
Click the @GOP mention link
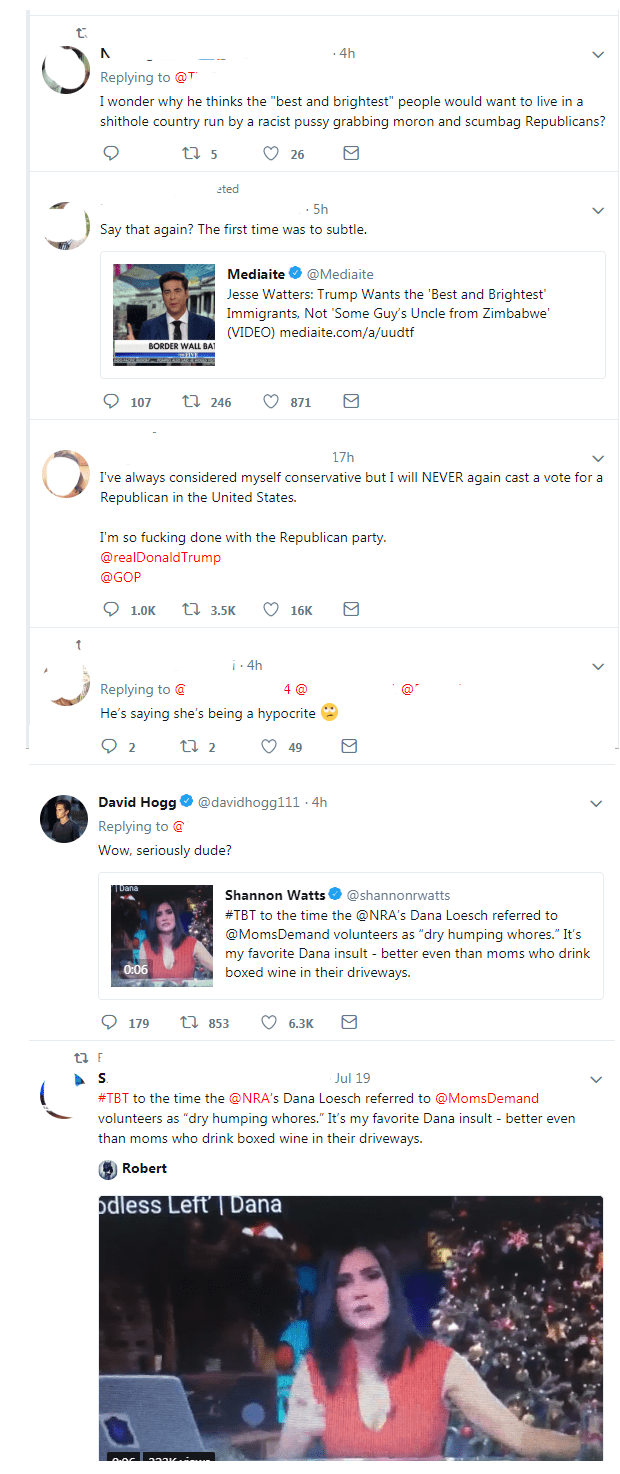coord(120,577)
